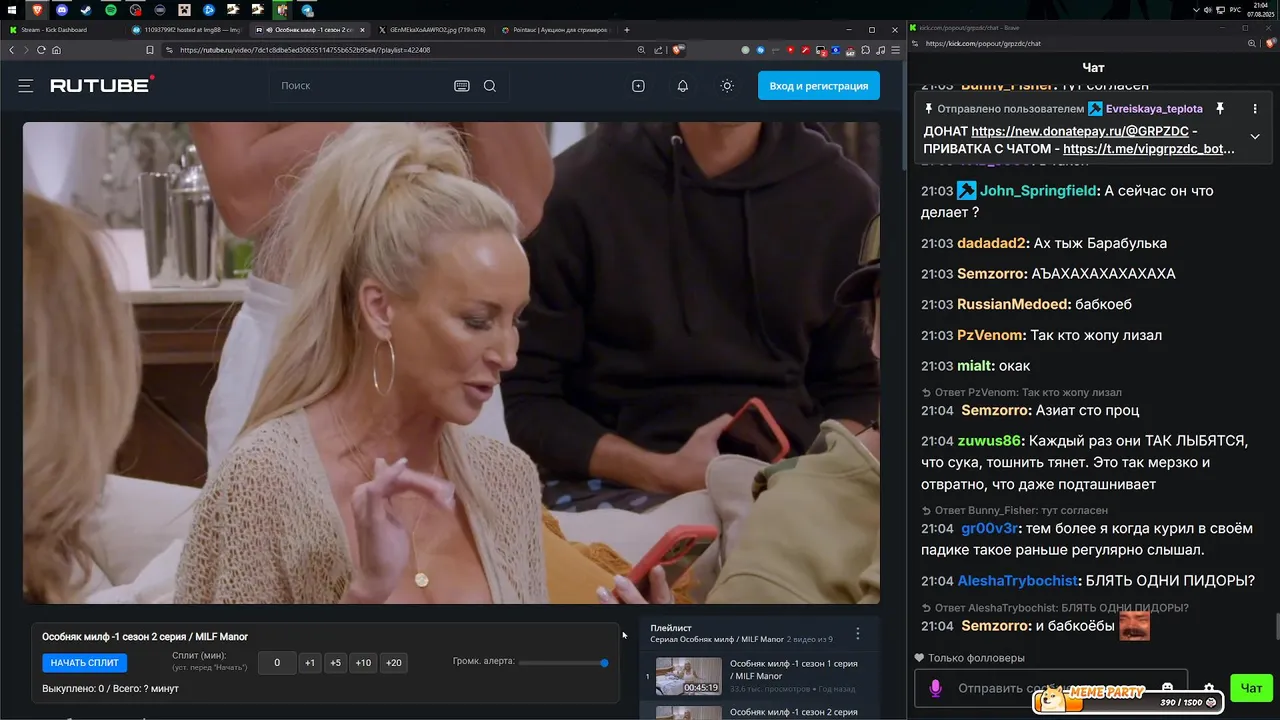Switch to 'GEnMEkaXoAAWRO2.jpg' tab
This screenshot has height=720, width=1280.
click(x=432, y=30)
